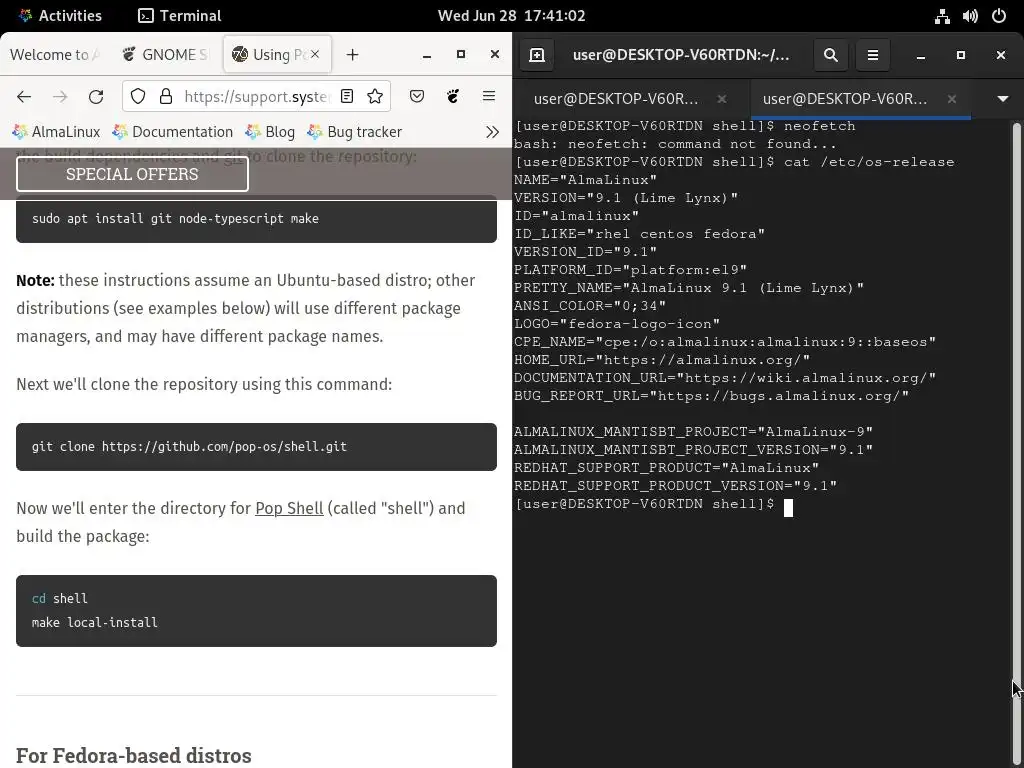Focus the Firefox URL address field
1024x768 pixels.
pyautogui.click(x=256, y=97)
